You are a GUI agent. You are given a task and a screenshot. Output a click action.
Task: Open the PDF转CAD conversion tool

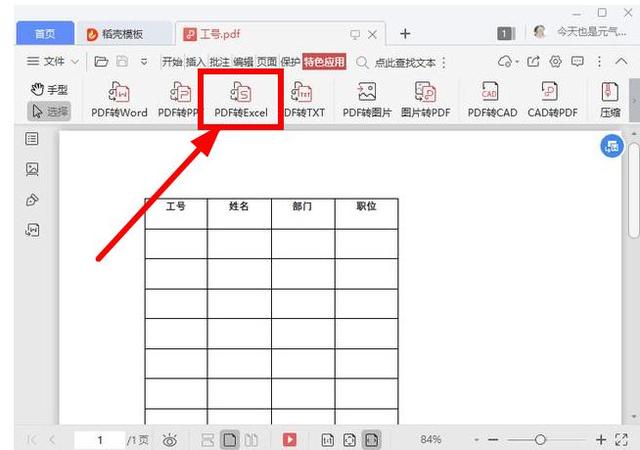pyautogui.click(x=492, y=100)
